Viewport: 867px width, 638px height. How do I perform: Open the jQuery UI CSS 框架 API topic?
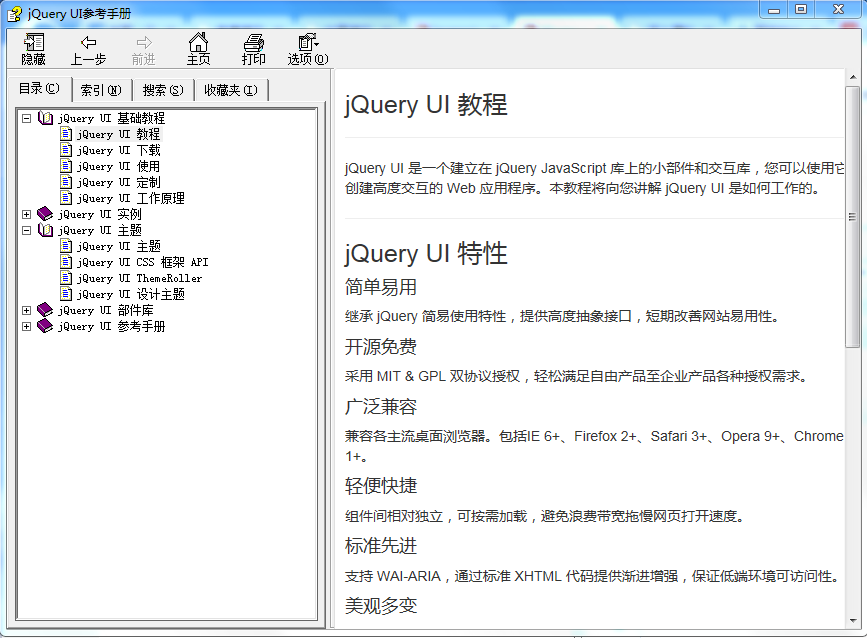click(x=142, y=262)
